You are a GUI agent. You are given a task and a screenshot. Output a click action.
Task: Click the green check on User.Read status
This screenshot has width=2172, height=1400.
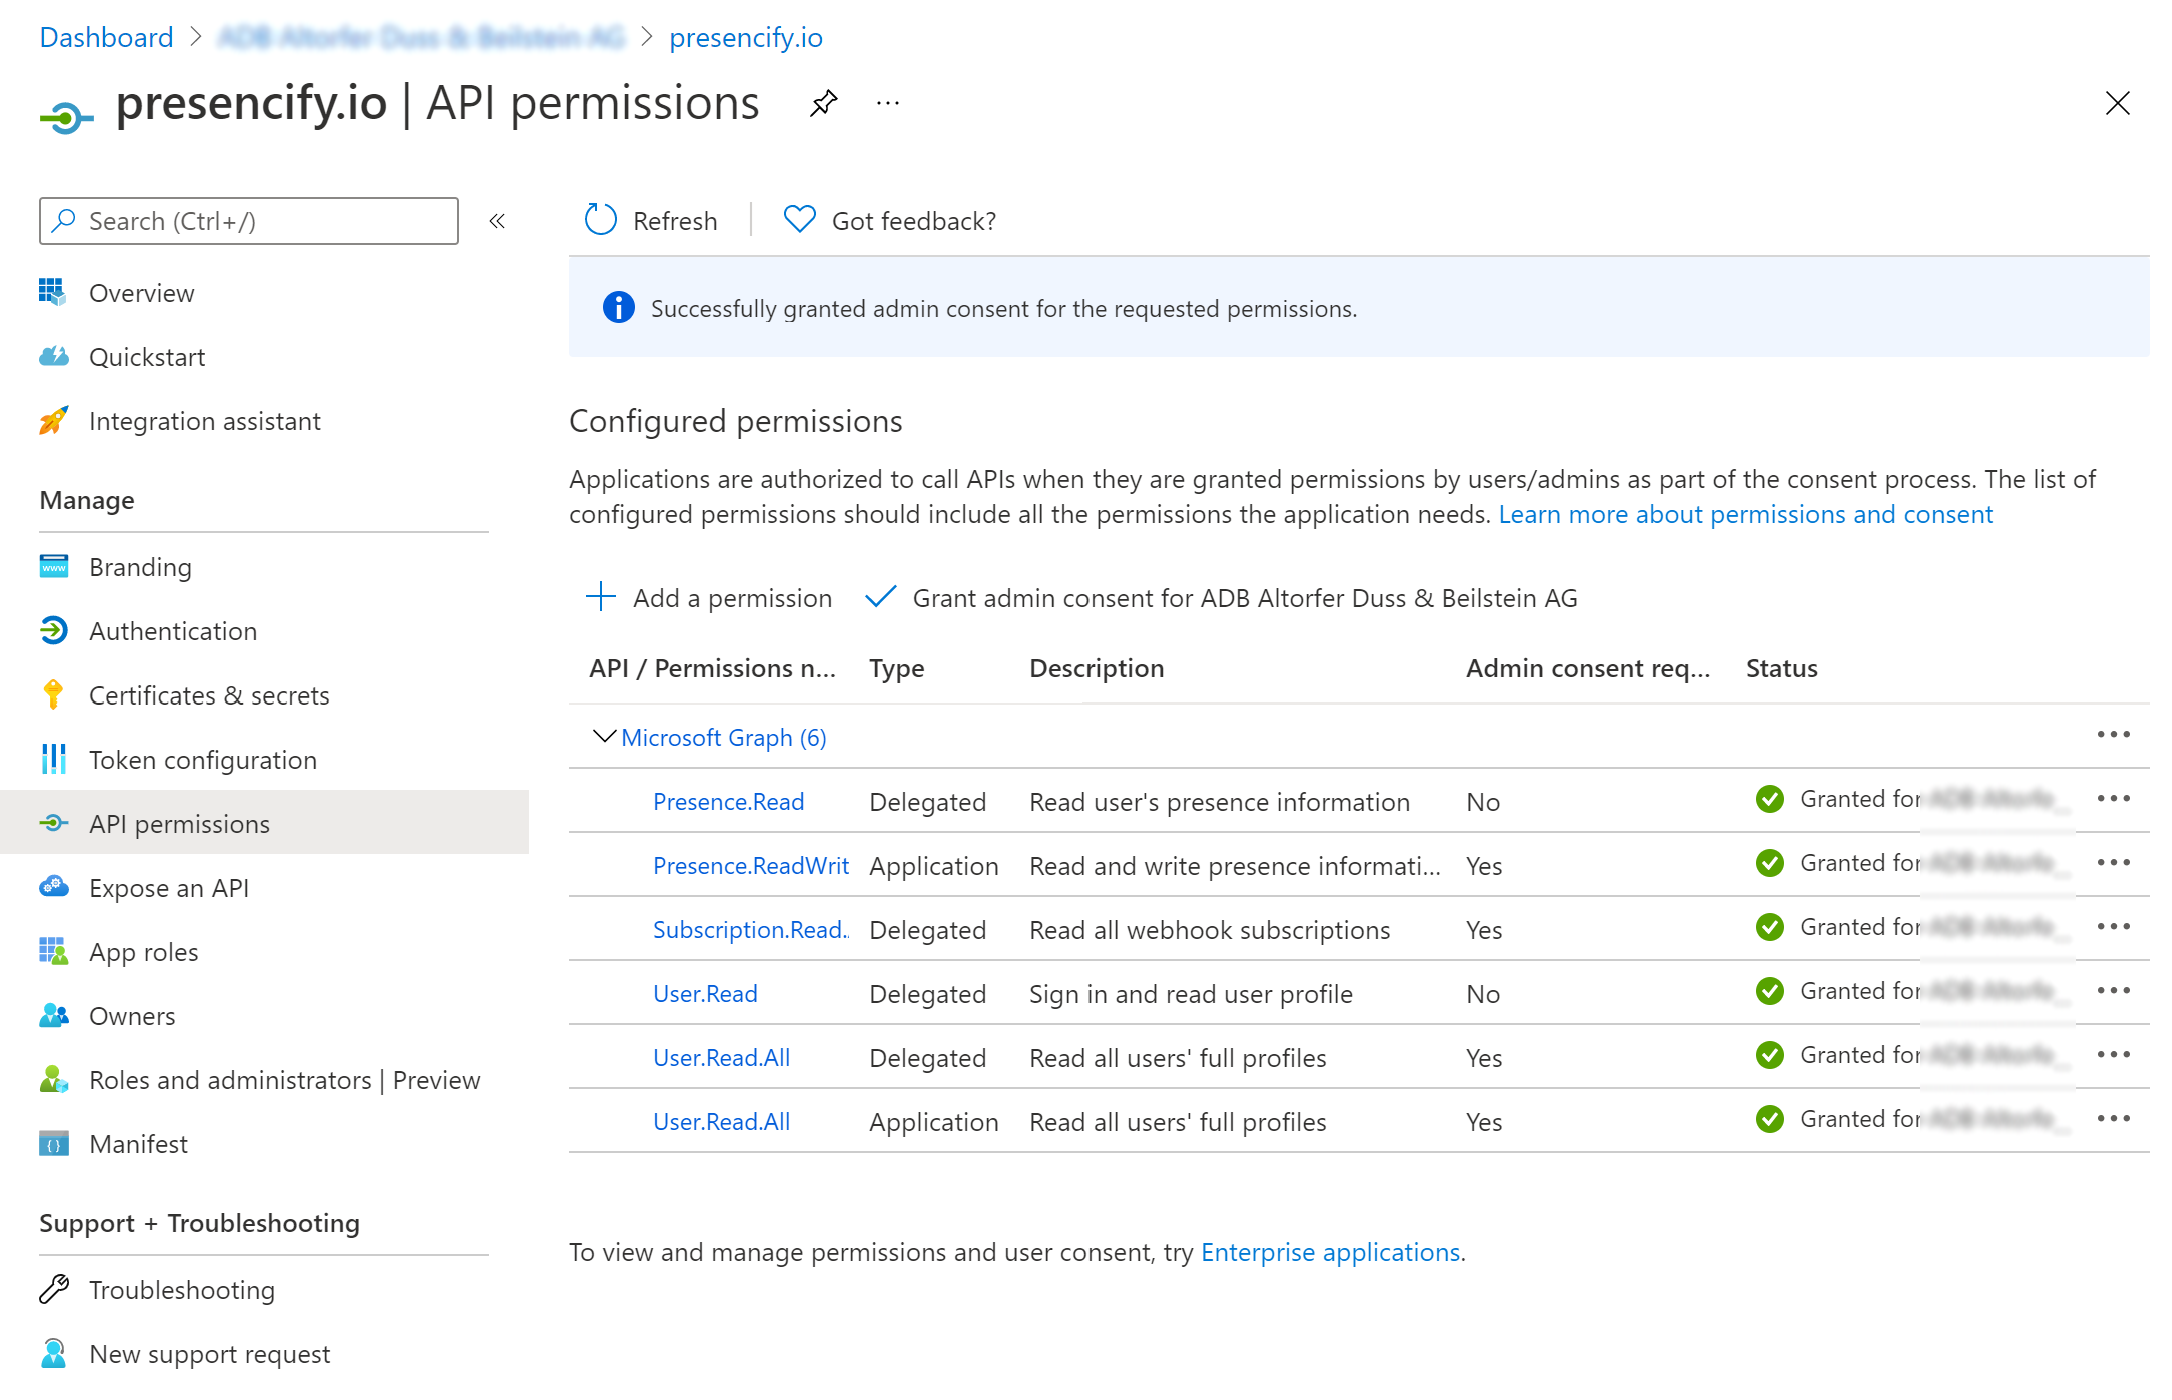[x=1769, y=991]
